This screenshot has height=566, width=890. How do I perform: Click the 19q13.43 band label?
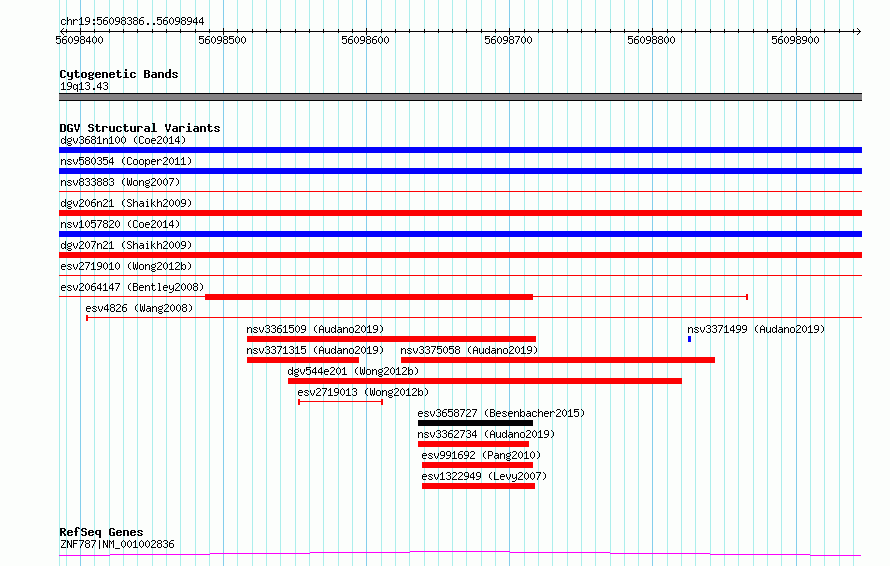tap(84, 86)
